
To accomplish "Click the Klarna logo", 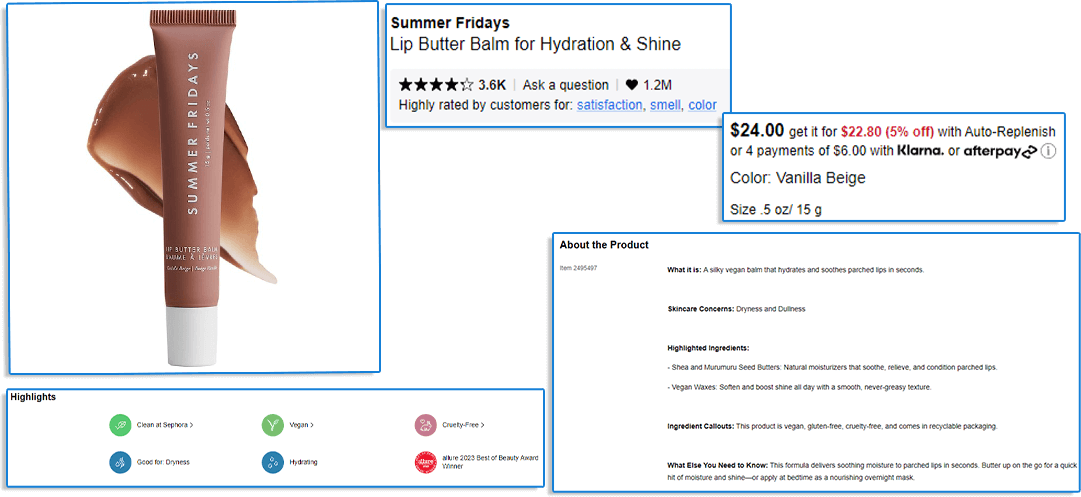I will [920, 150].
